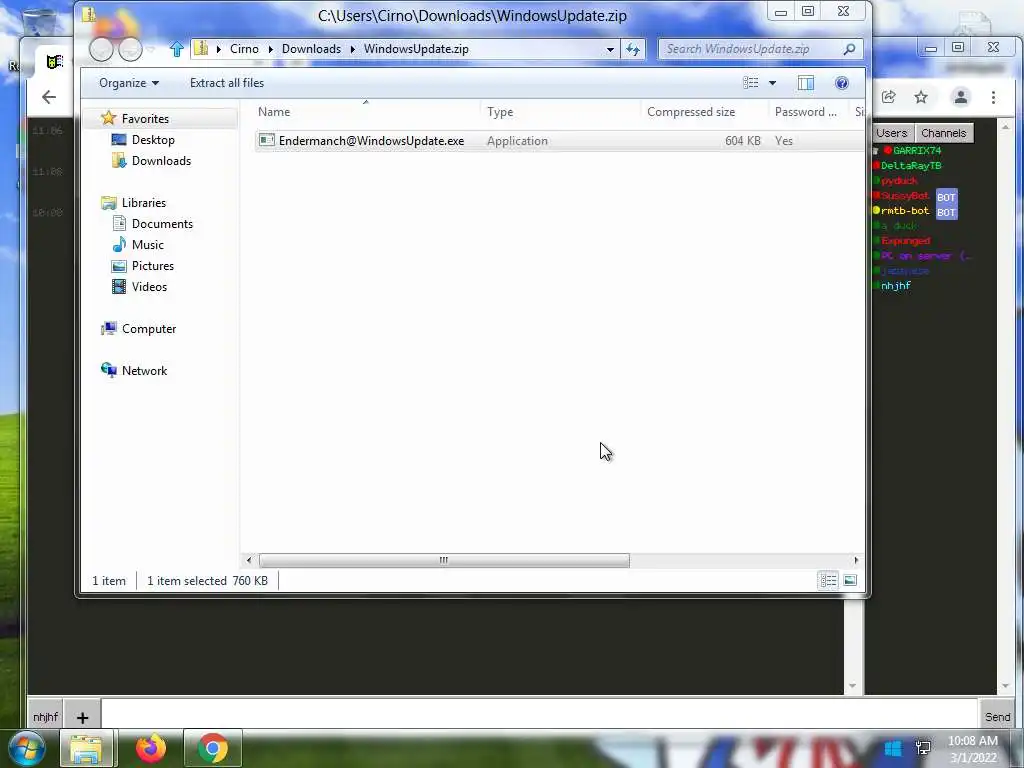Click the Explorer forward navigation button
1024x768 pixels.
131,50
